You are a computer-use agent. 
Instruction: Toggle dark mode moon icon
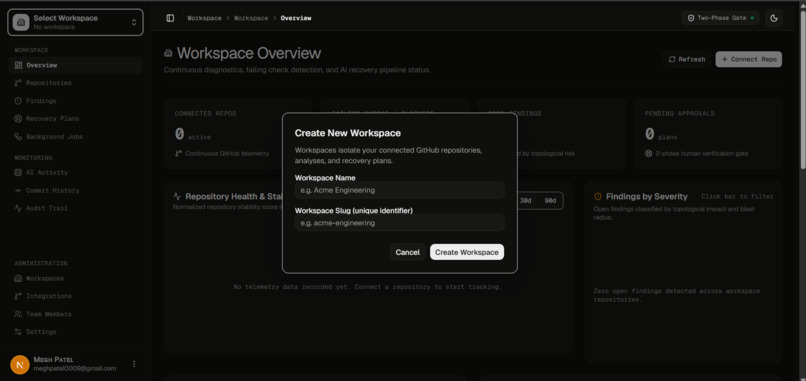(x=774, y=18)
